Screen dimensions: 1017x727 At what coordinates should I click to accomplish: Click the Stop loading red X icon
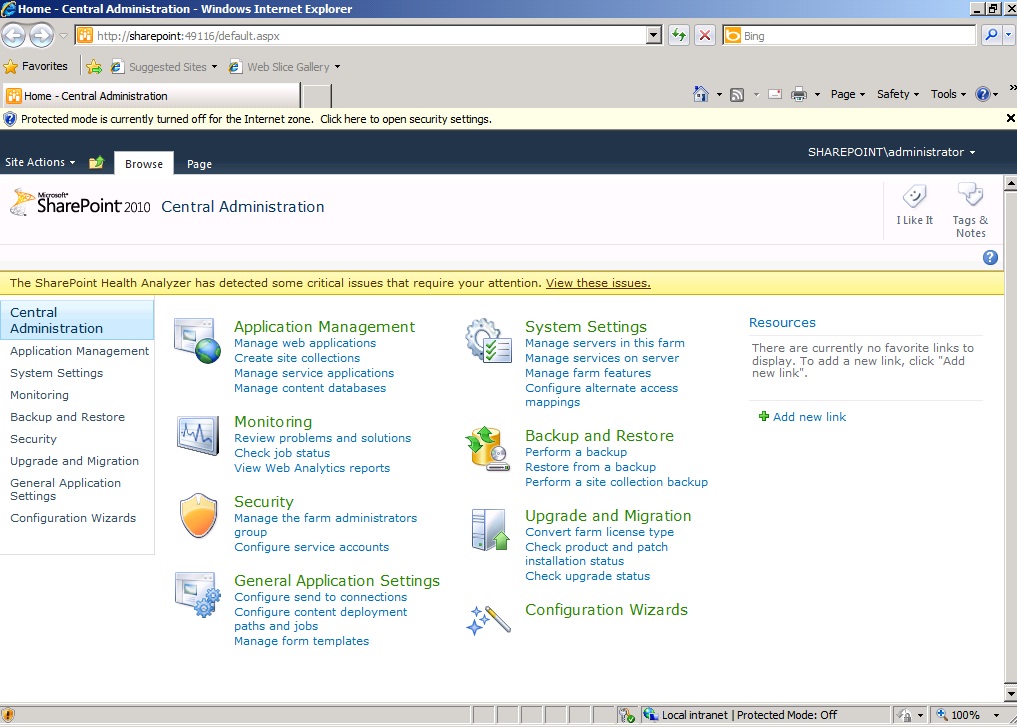coord(704,35)
